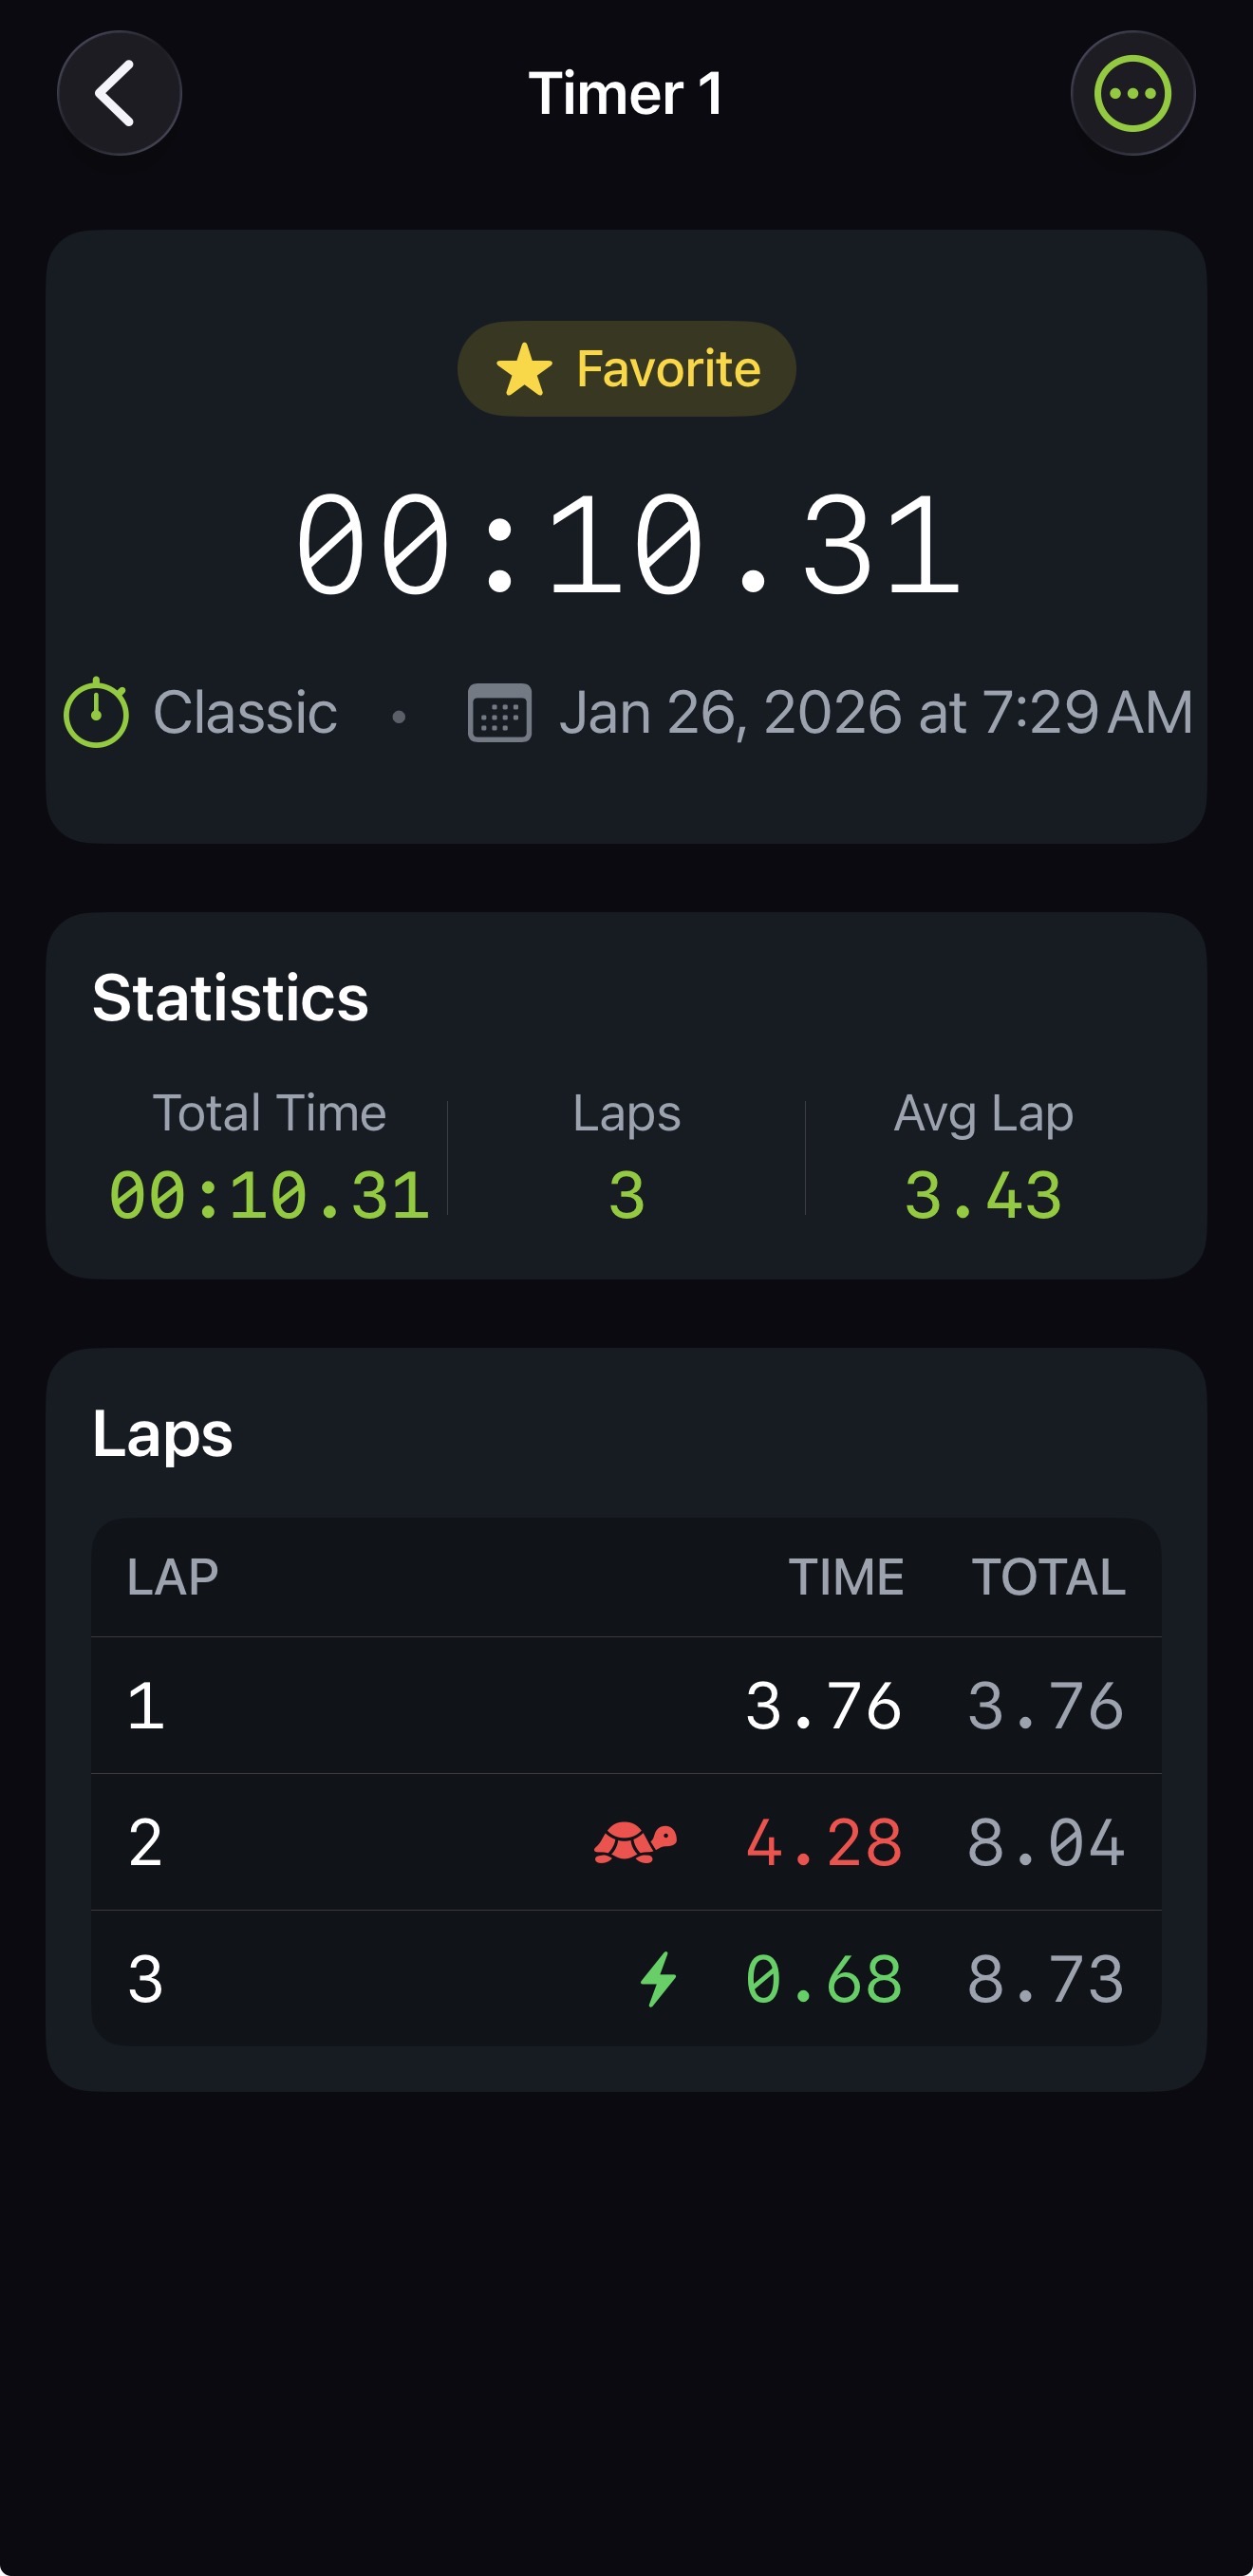The width and height of the screenshot is (1253, 2576).
Task: Select lap 1 row time 3.76
Action: [823, 1705]
